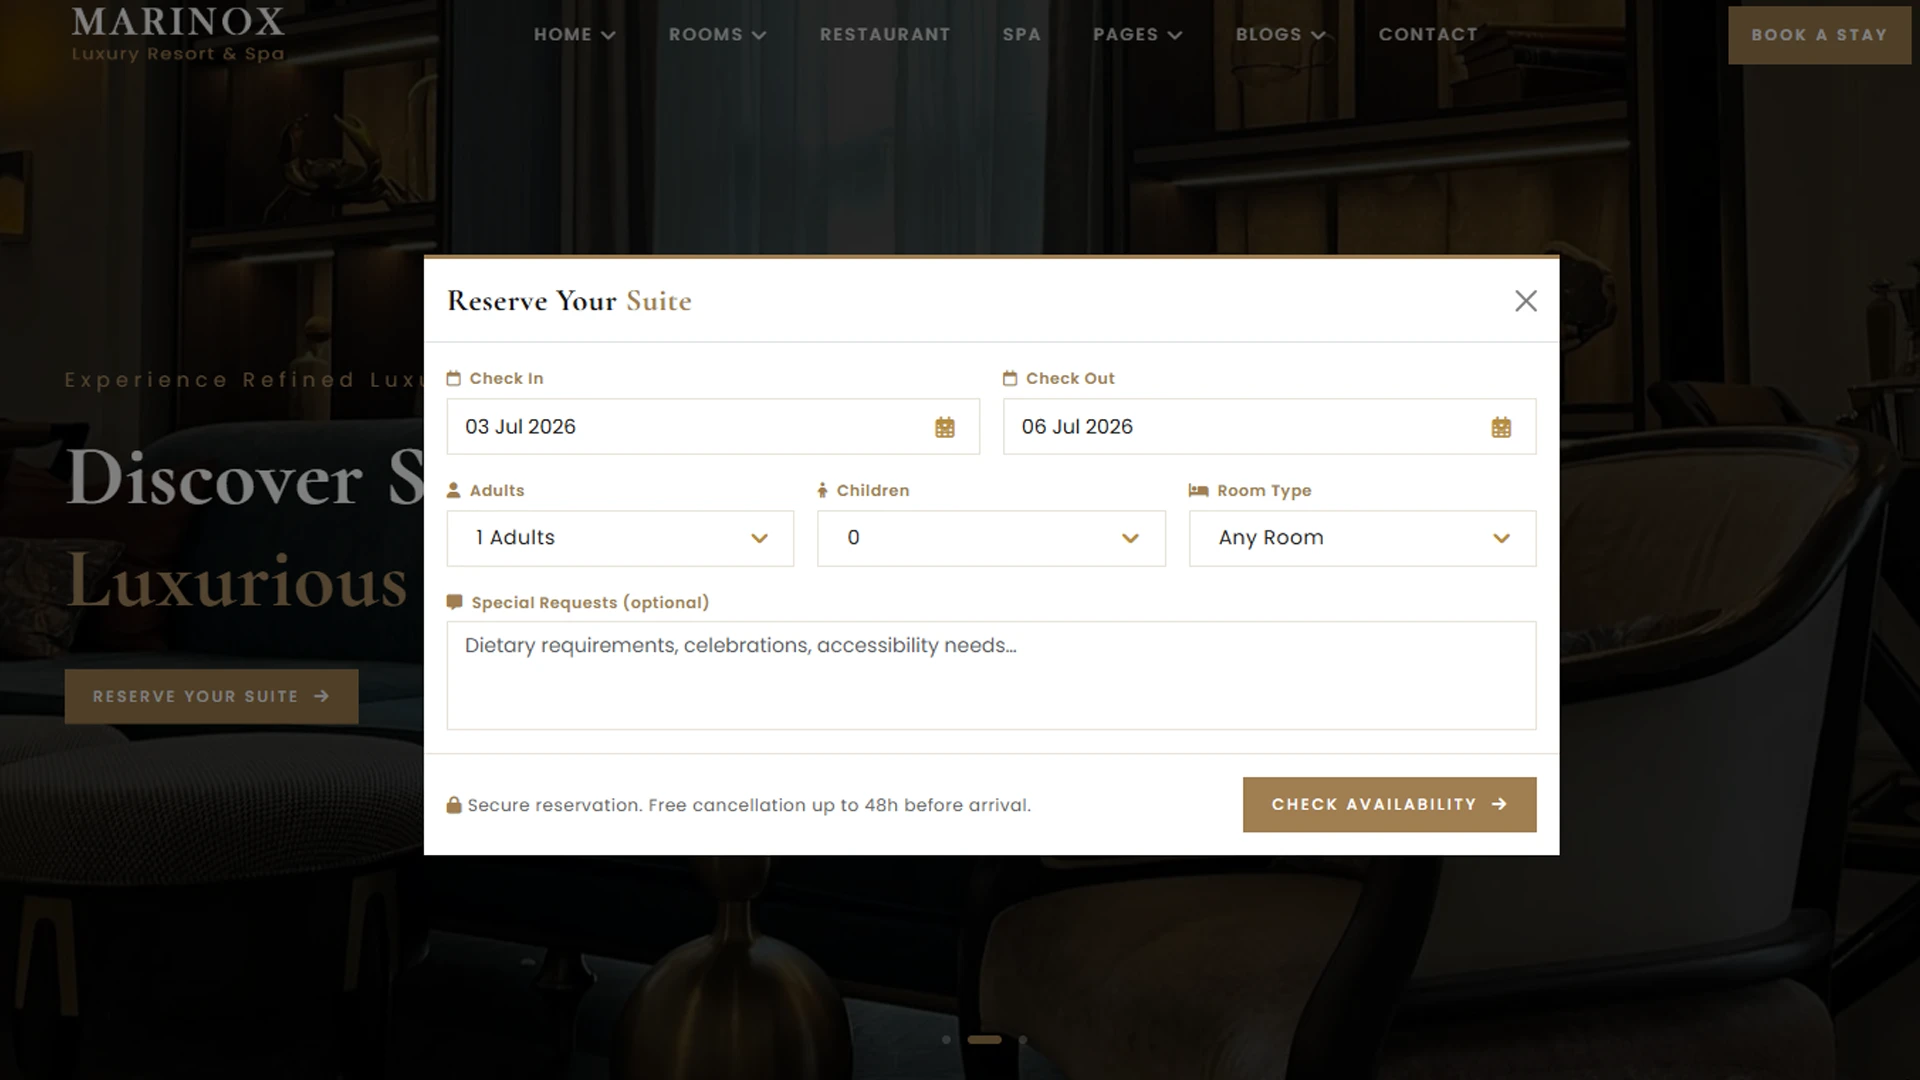Expand the Pages menu
This screenshot has width=1920, height=1080.
[1137, 34]
